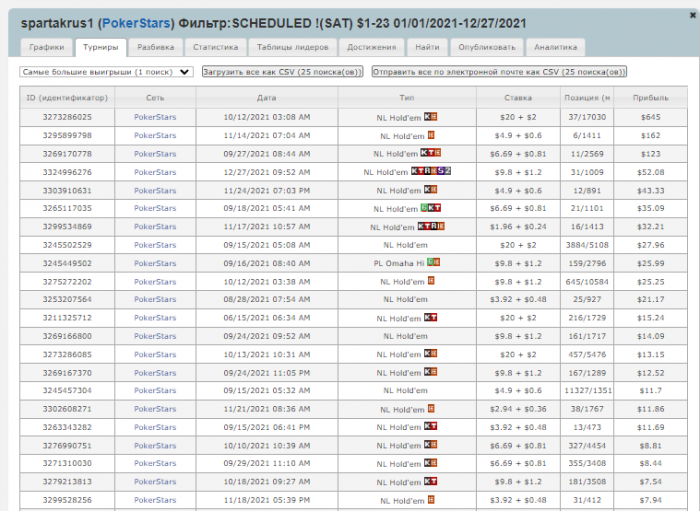Image resolution: width=700 pixels, height=511 pixels.
Task: Expand the Самые большие выигрыши dropdown
Action: tap(106, 72)
